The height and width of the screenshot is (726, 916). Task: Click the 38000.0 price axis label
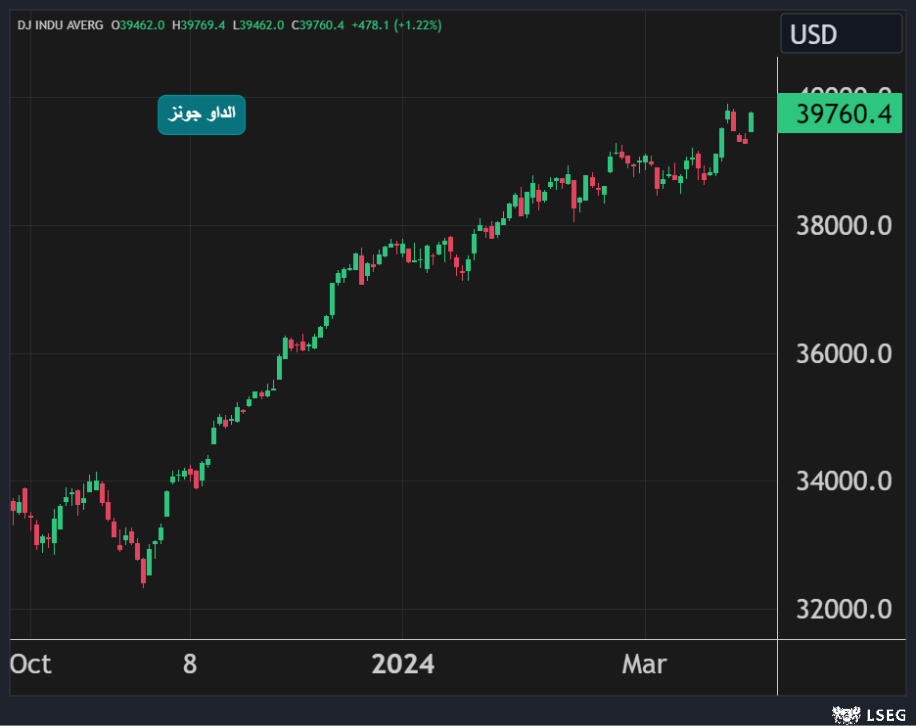pos(843,226)
